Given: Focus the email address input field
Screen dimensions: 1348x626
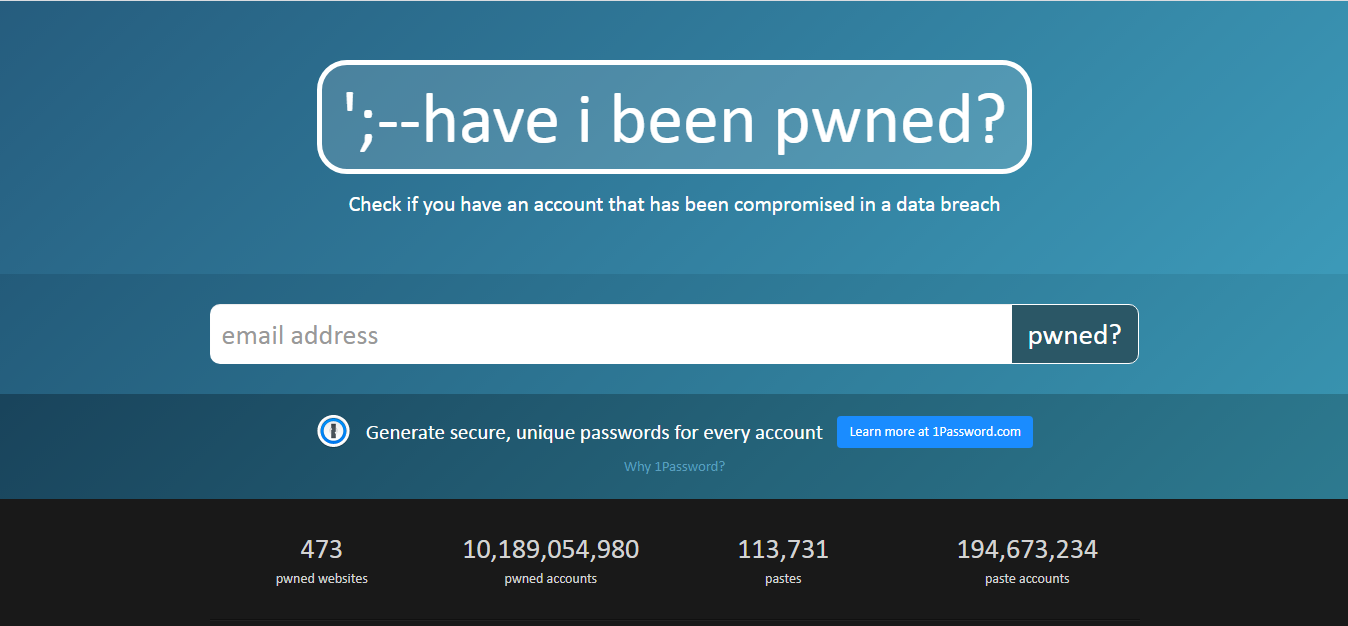Looking at the screenshot, I should pos(610,334).
